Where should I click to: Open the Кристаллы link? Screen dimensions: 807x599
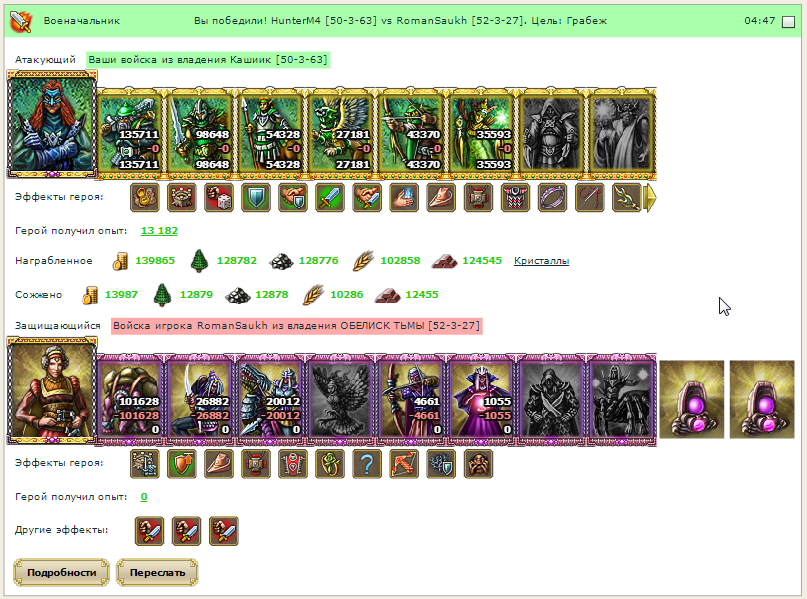pos(541,261)
